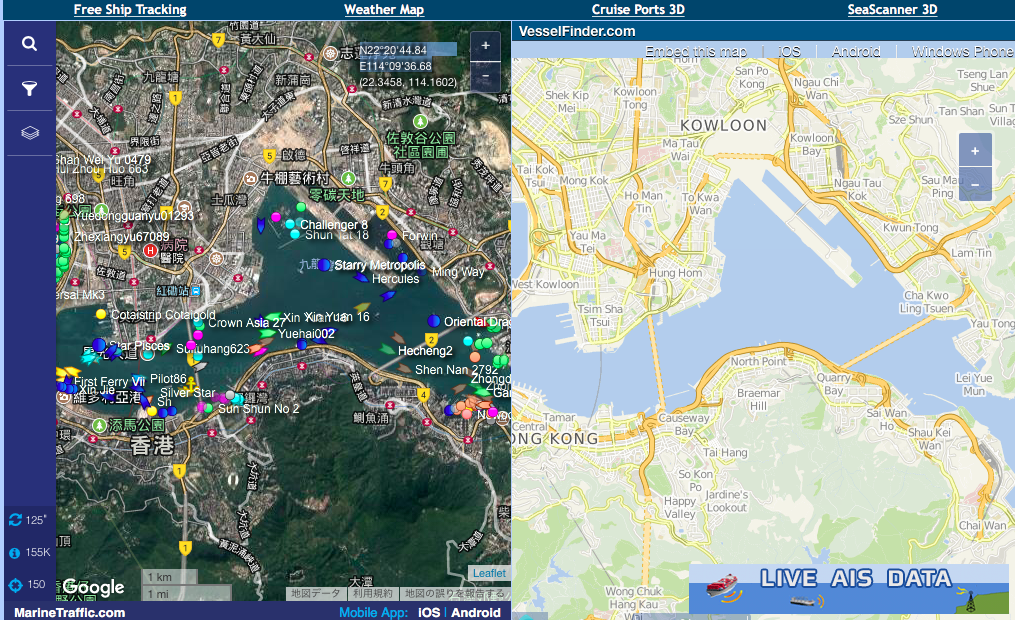Open the VesselFinder iOS app link
The width and height of the screenshot is (1015, 620).
[788, 51]
